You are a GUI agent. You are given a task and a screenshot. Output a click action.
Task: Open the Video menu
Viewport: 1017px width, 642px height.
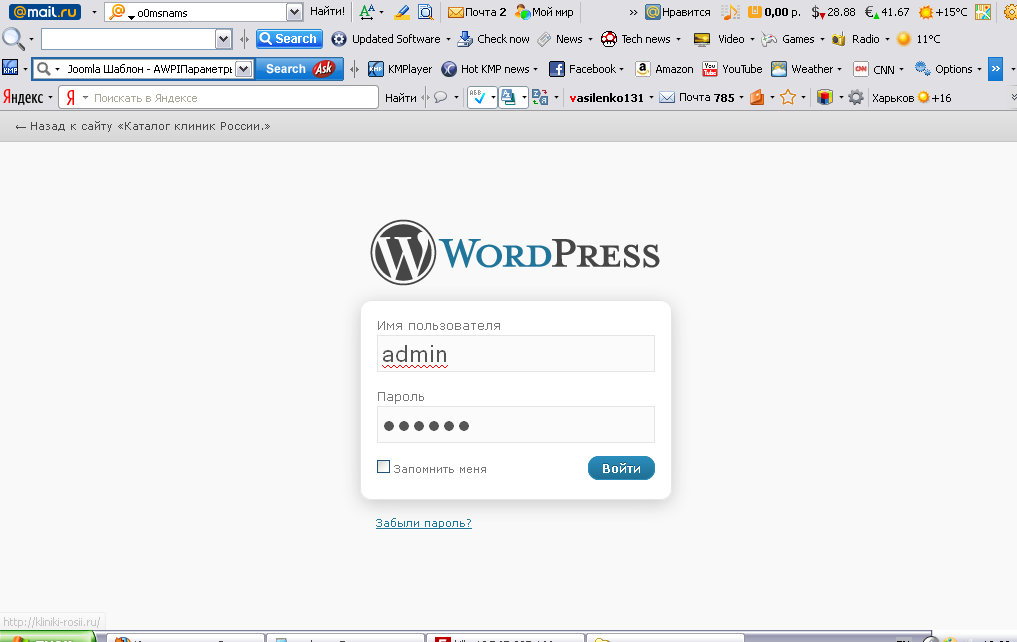pyautogui.click(x=724, y=39)
